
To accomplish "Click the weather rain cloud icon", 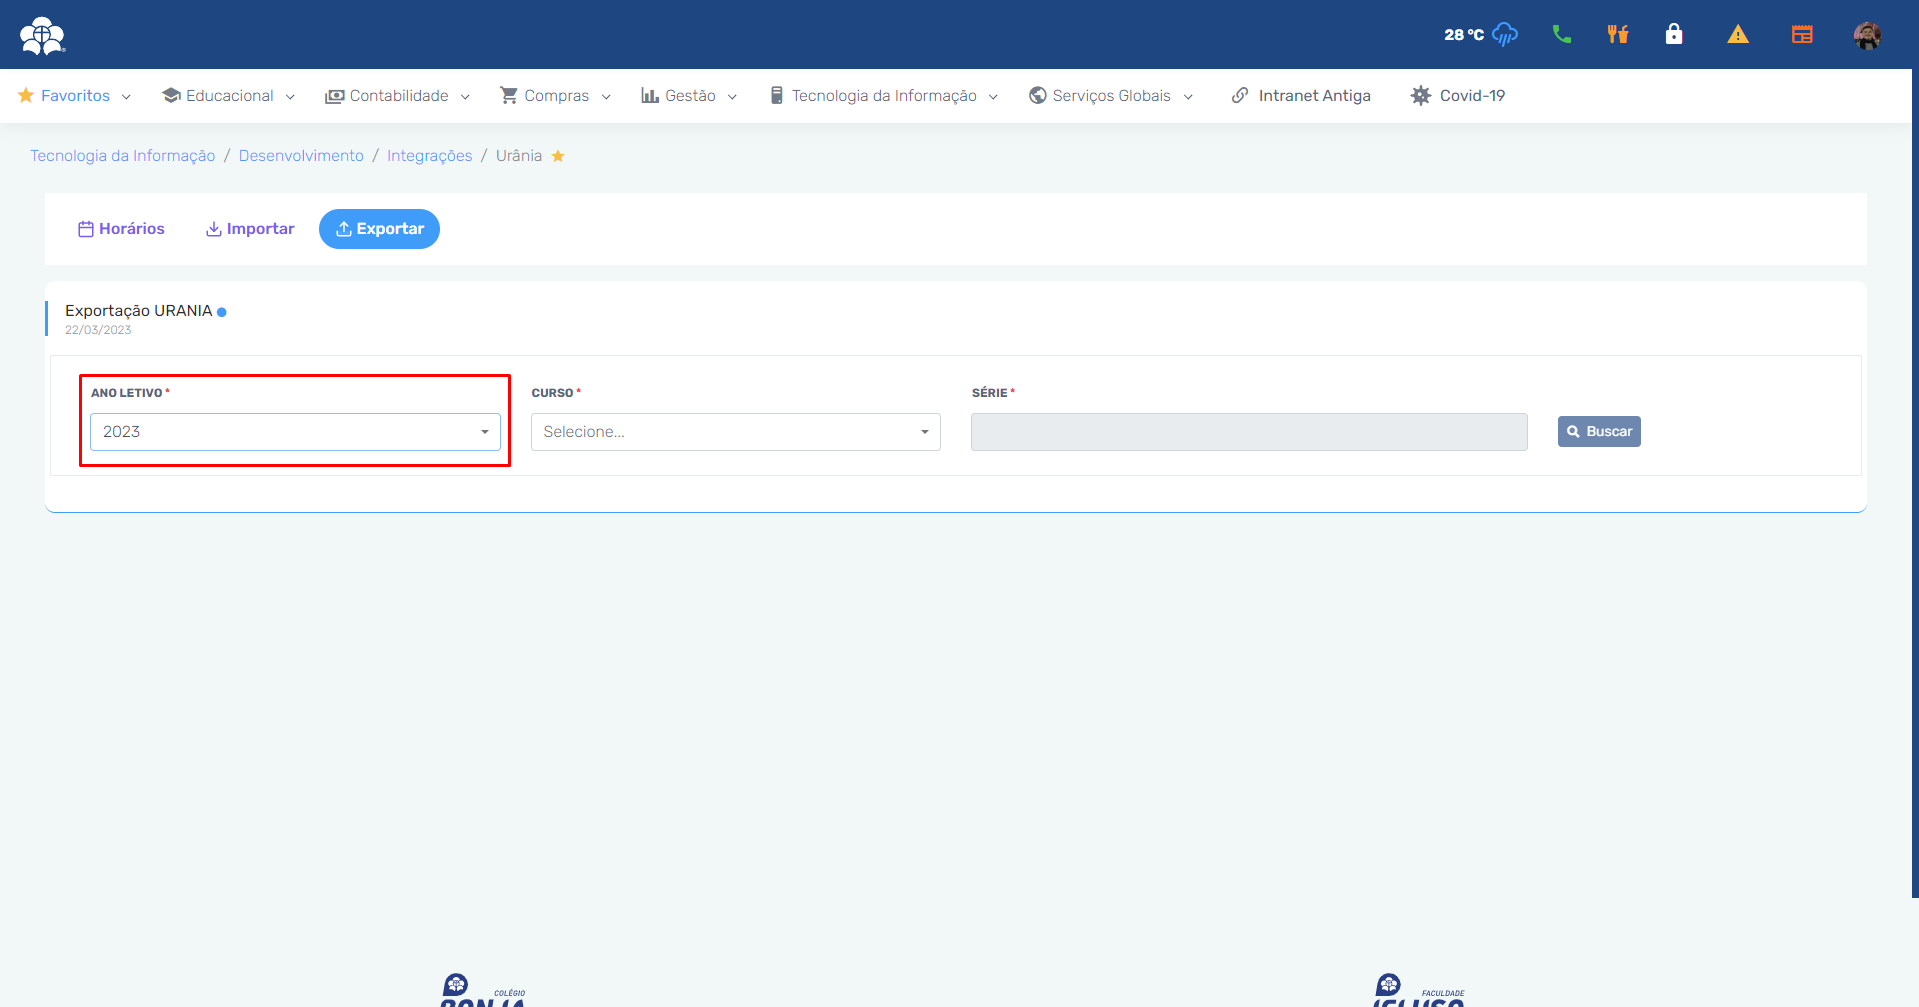I will tap(1504, 35).
